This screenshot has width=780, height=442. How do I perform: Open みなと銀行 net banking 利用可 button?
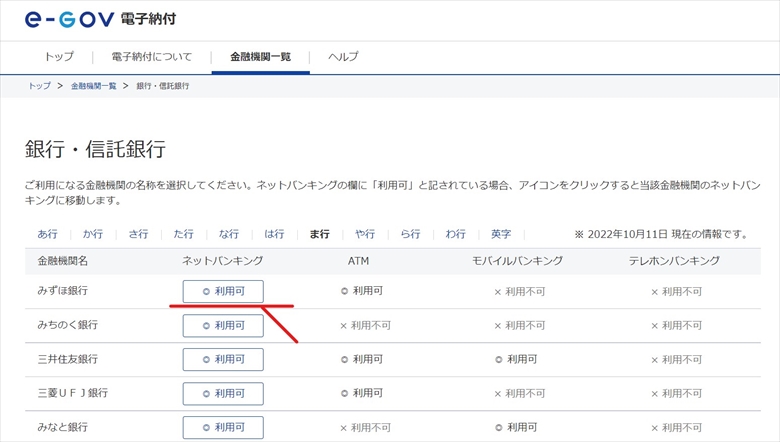[223, 428]
